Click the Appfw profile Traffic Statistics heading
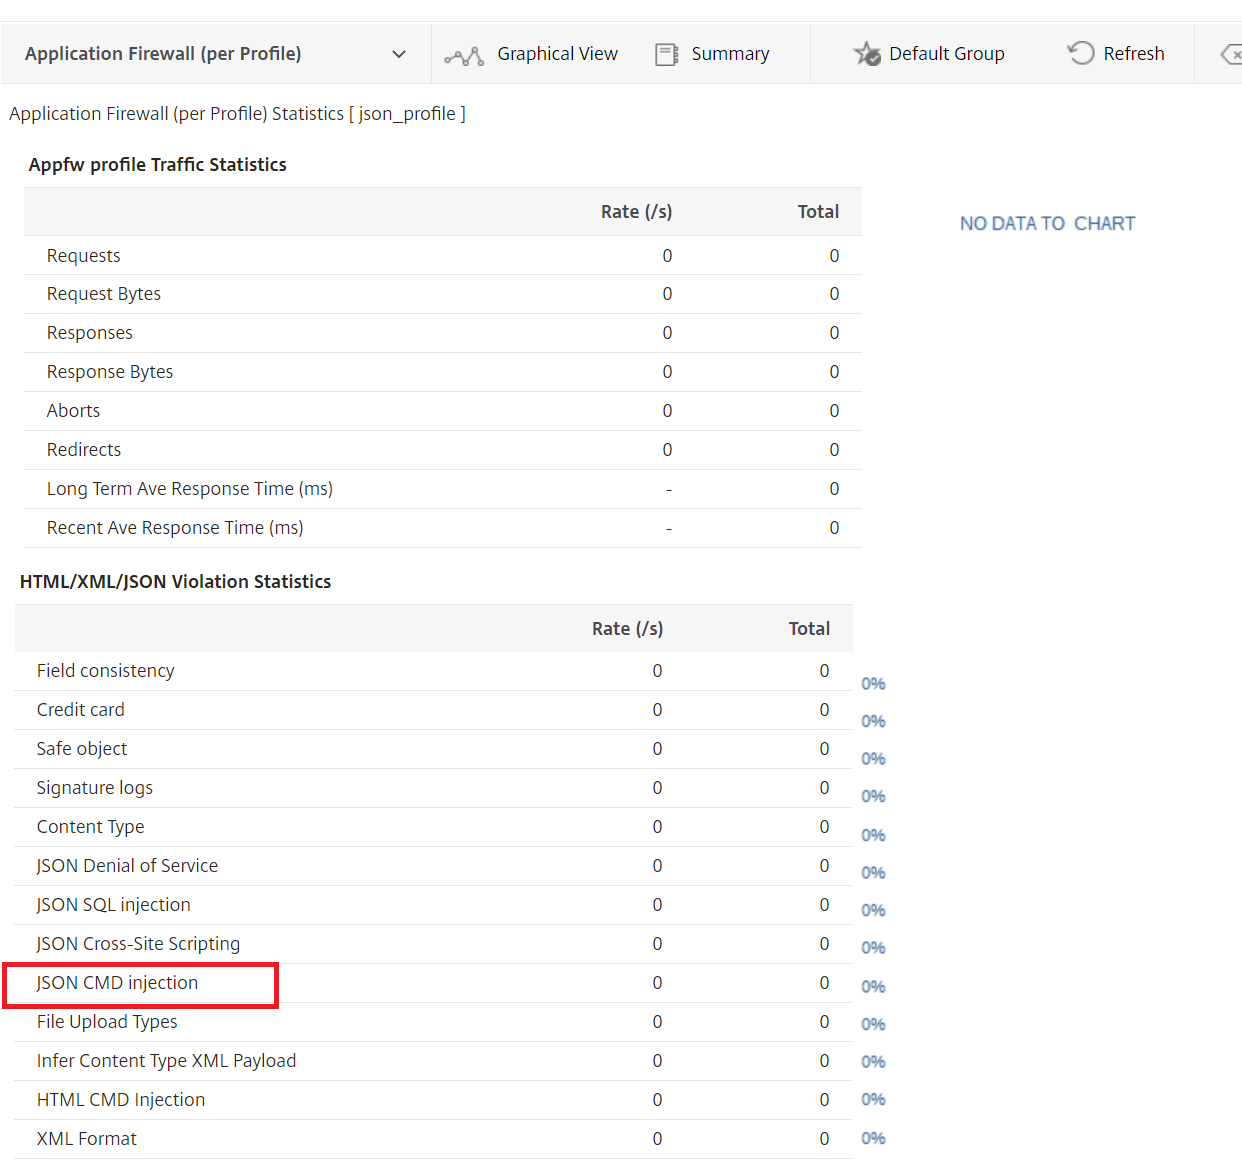This screenshot has width=1242, height=1169. (157, 165)
